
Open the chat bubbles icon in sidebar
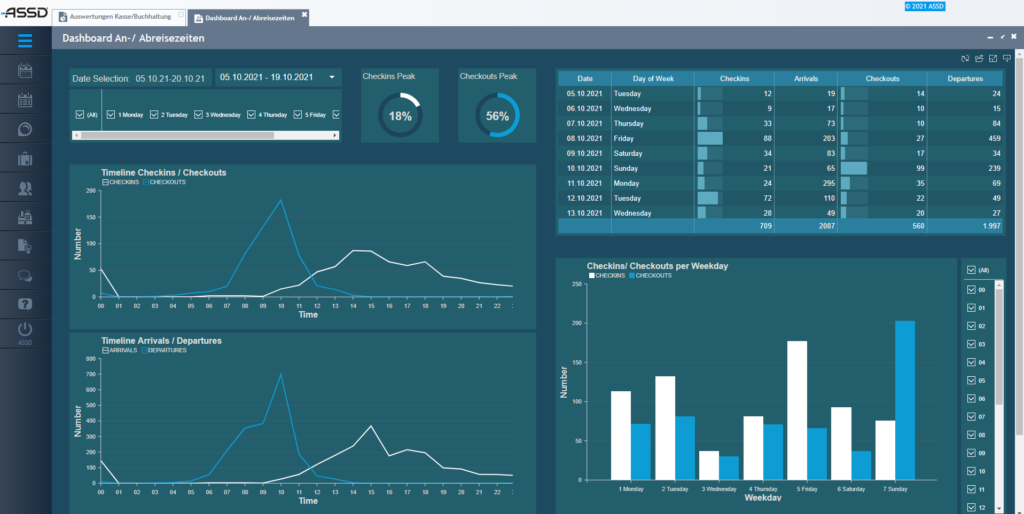click(x=25, y=276)
